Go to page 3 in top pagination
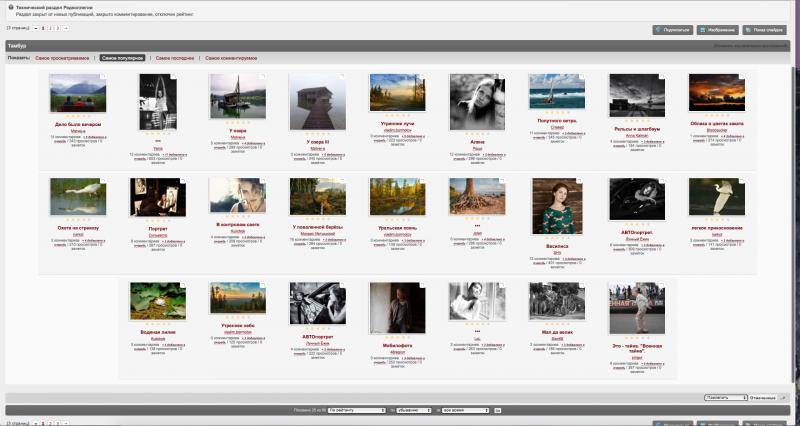The height and width of the screenshot is (426, 800). pos(58,28)
